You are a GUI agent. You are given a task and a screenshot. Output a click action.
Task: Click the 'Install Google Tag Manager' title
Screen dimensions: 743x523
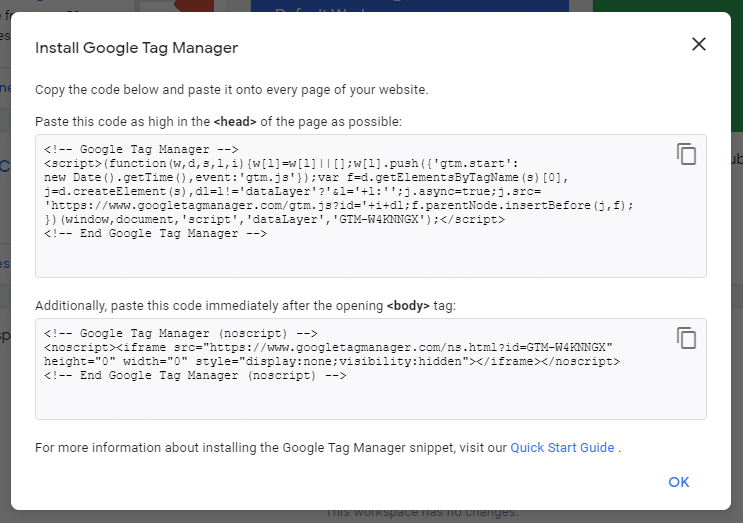[136, 48]
